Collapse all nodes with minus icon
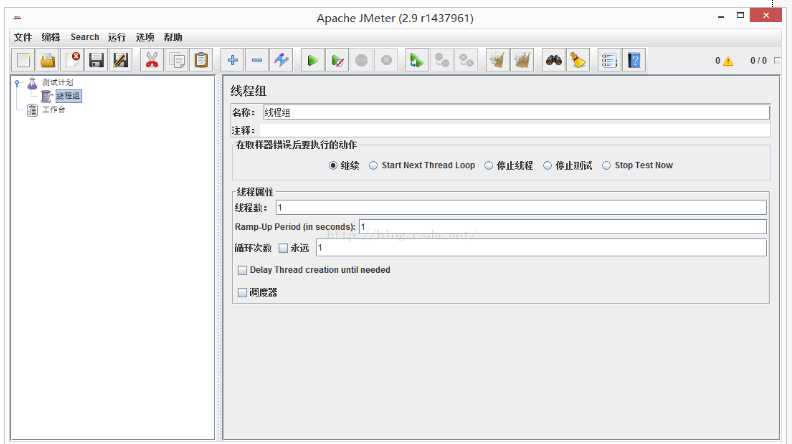This screenshot has height=444, width=792. point(257,61)
